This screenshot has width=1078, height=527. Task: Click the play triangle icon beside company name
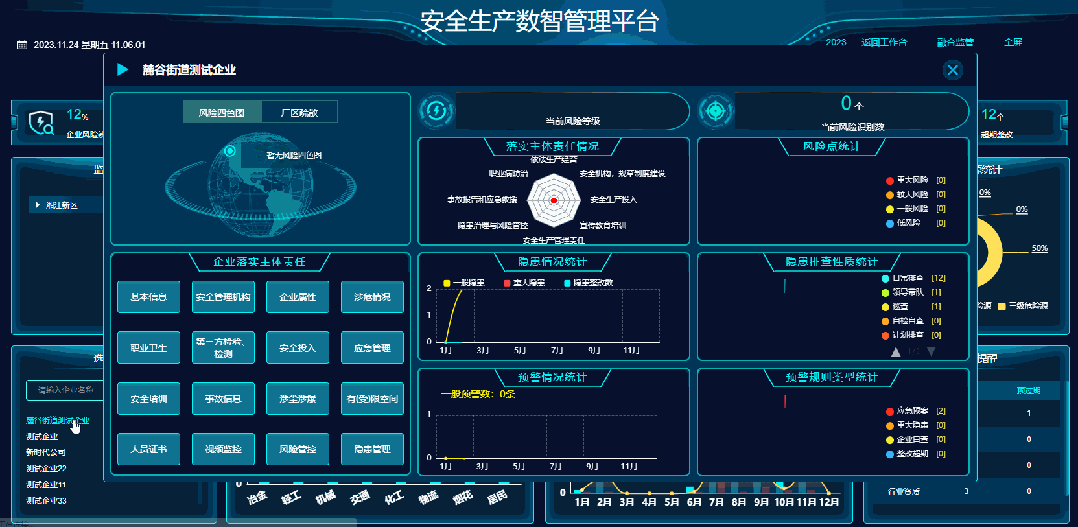point(122,70)
